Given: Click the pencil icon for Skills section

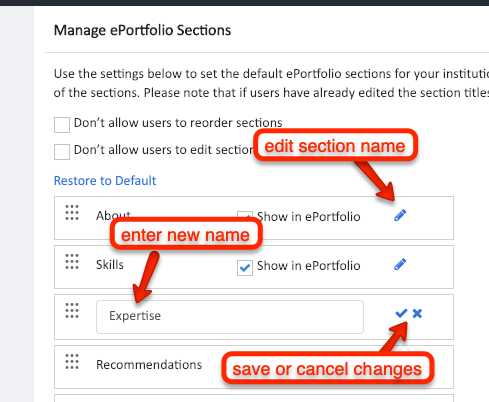Looking at the screenshot, I should pos(400,264).
